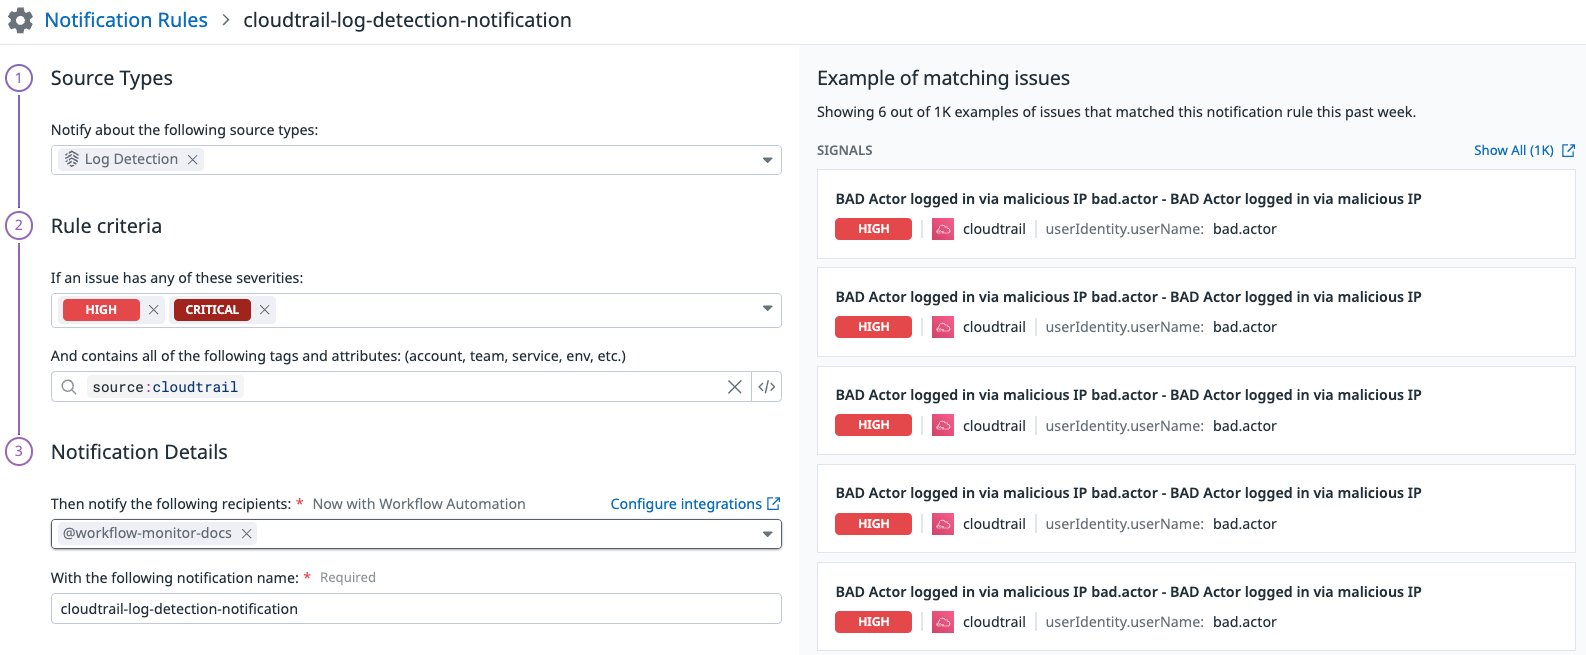1586x655 pixels.
Task: Click the notification name input field
Action: (x=416, y=609)
